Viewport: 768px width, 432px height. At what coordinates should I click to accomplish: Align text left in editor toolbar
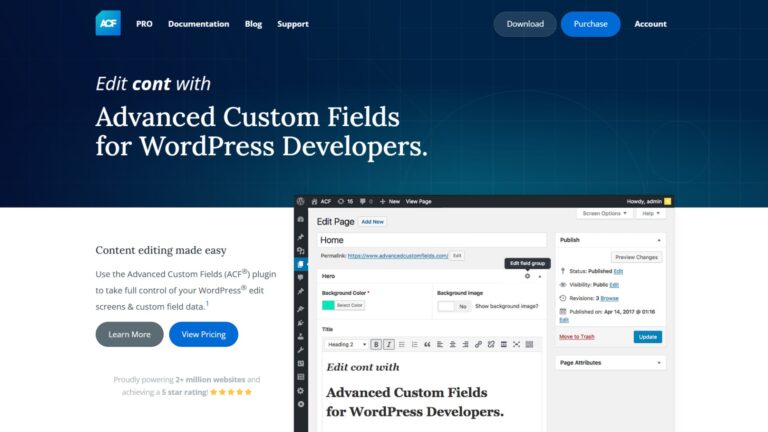[x=440, y=344]
